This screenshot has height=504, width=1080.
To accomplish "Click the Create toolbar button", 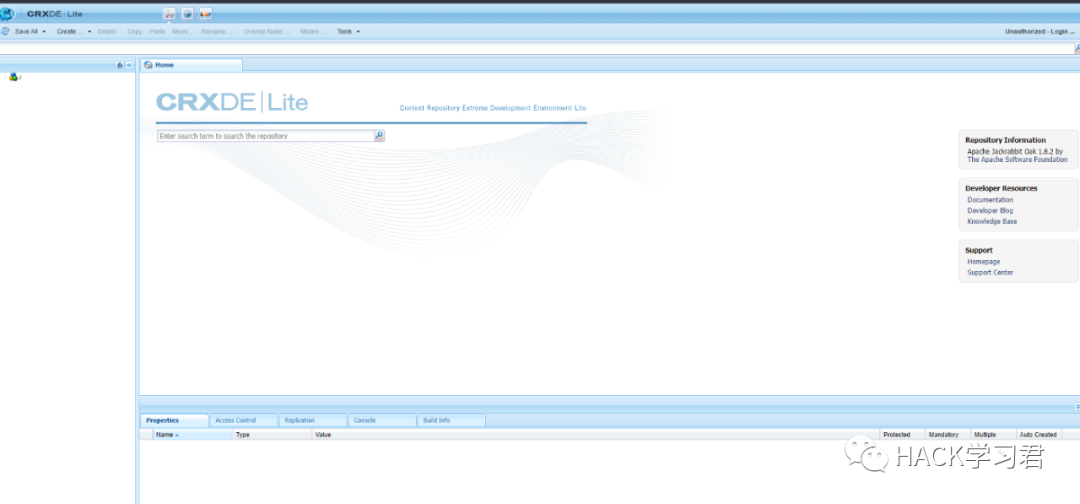I will click(x=70, y=32).
